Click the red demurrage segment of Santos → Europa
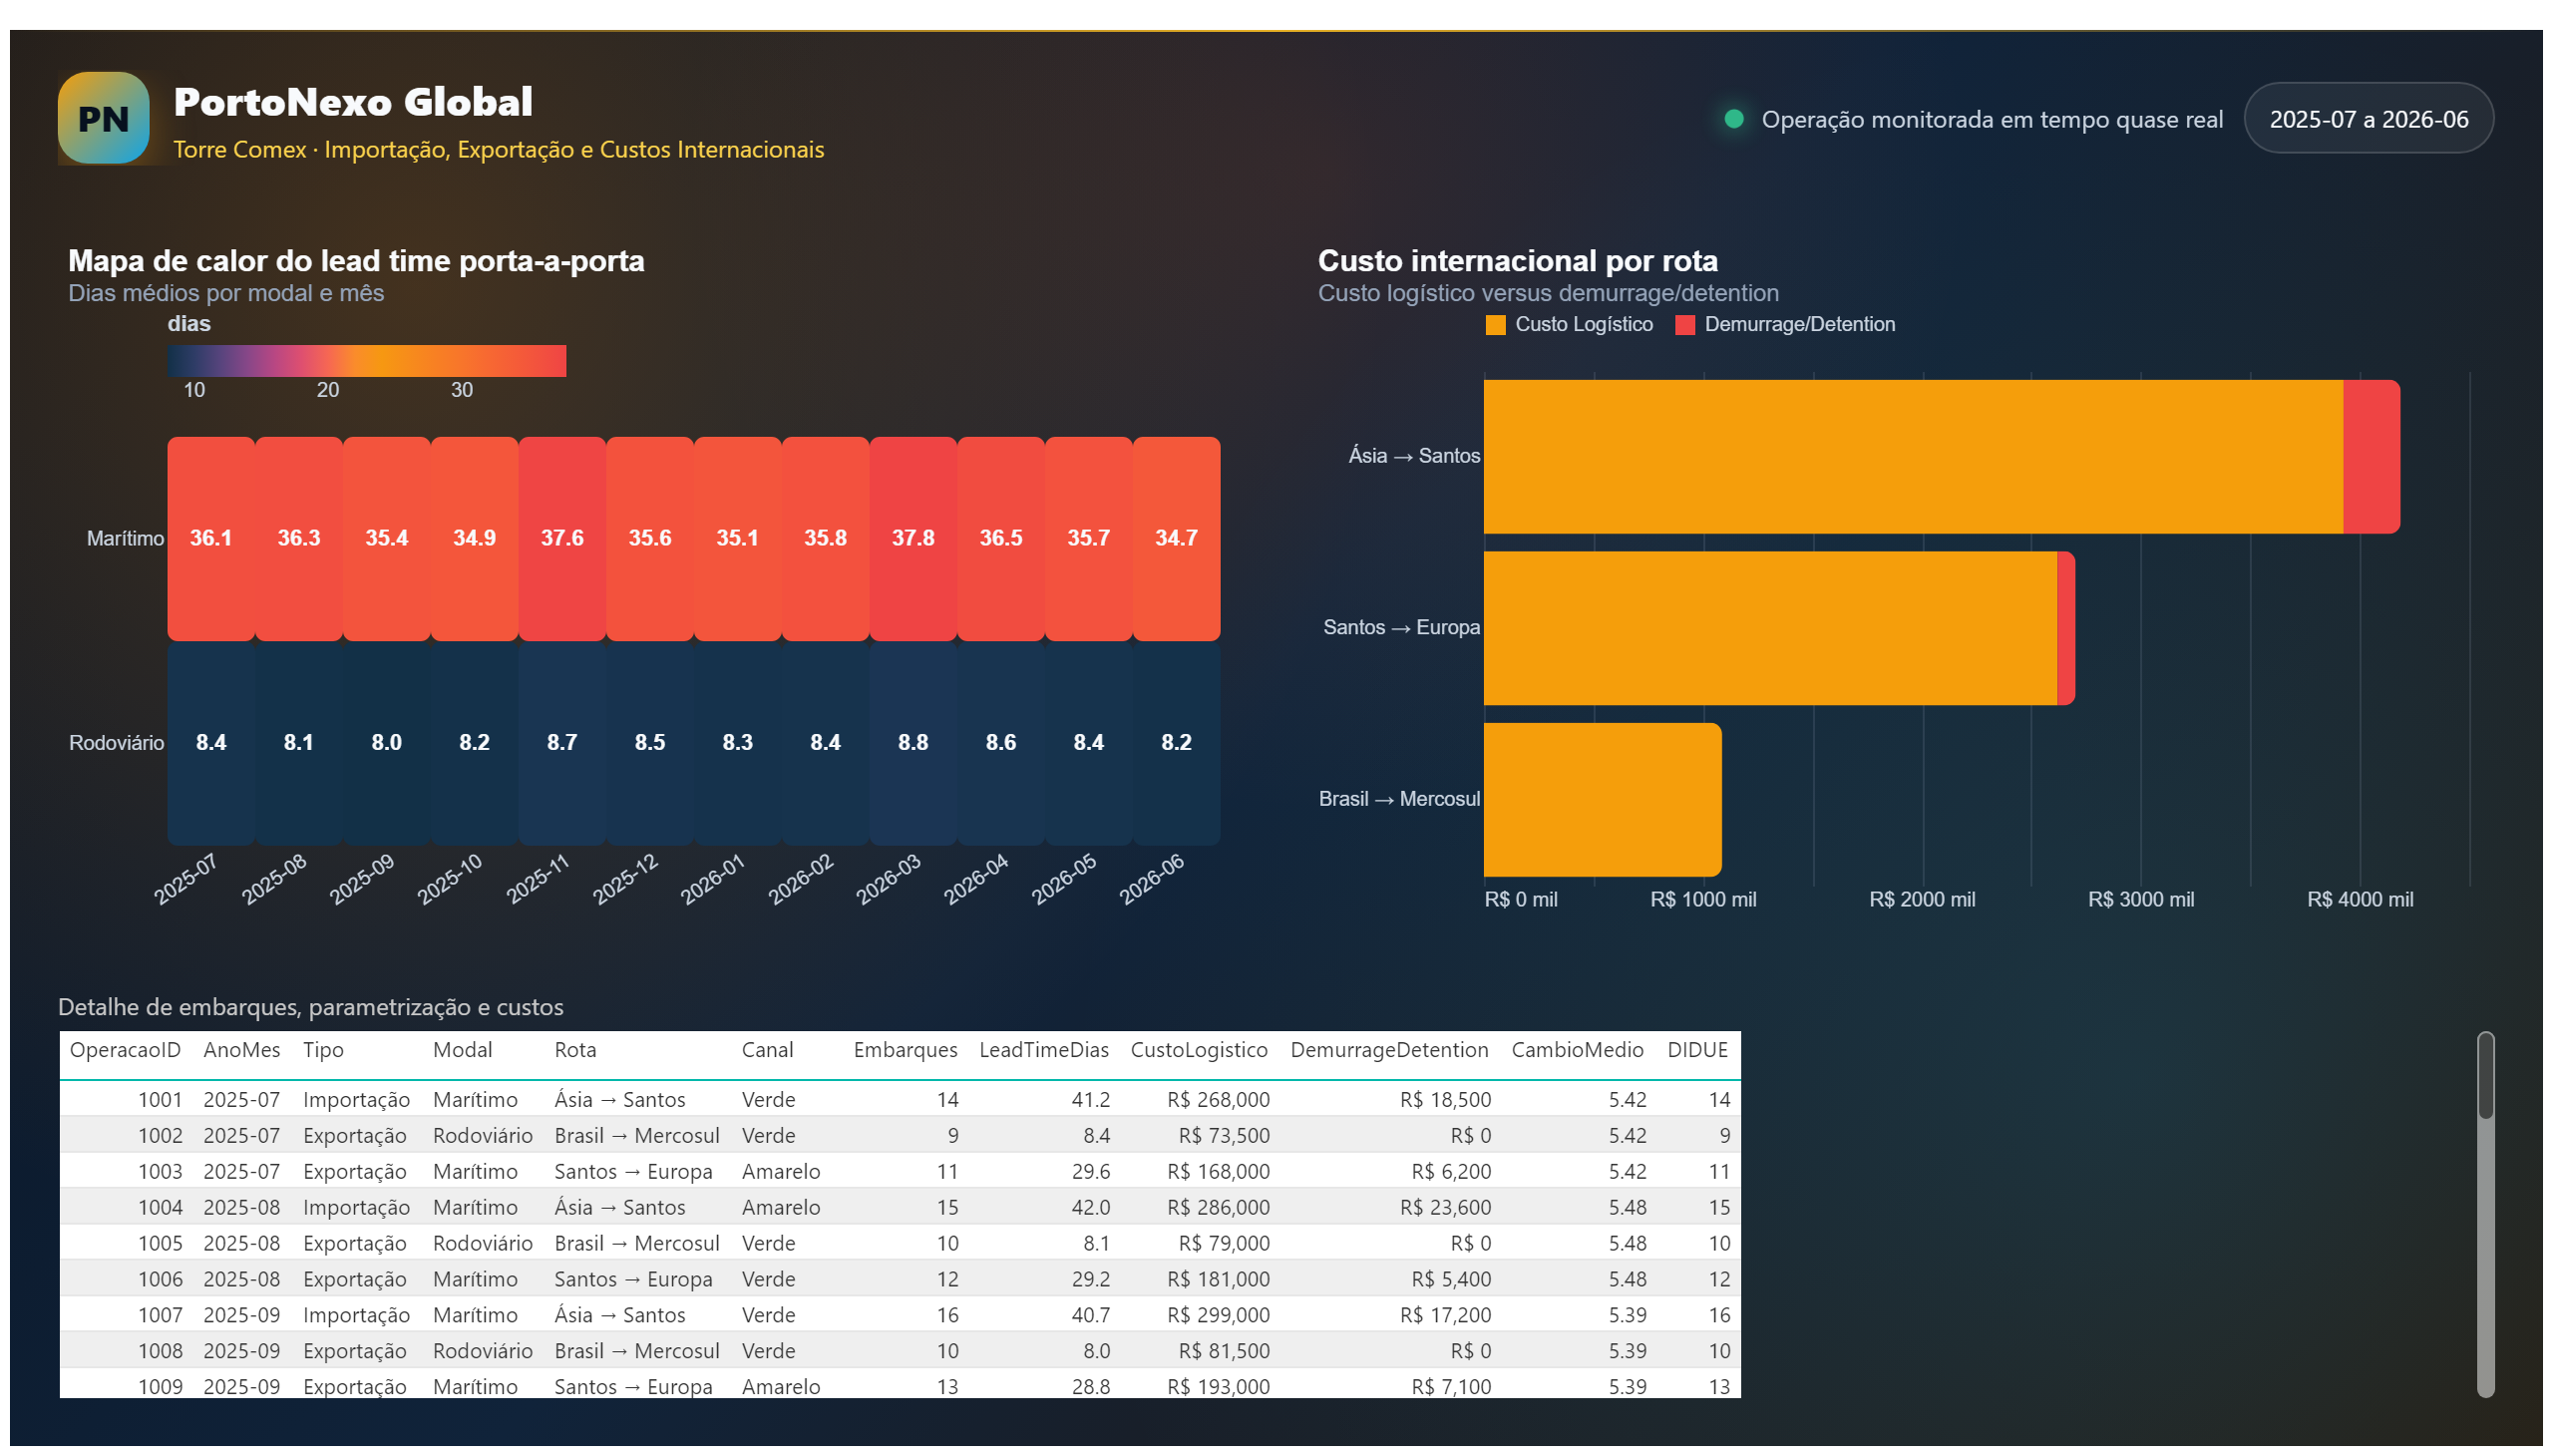 pos(2066,629)
